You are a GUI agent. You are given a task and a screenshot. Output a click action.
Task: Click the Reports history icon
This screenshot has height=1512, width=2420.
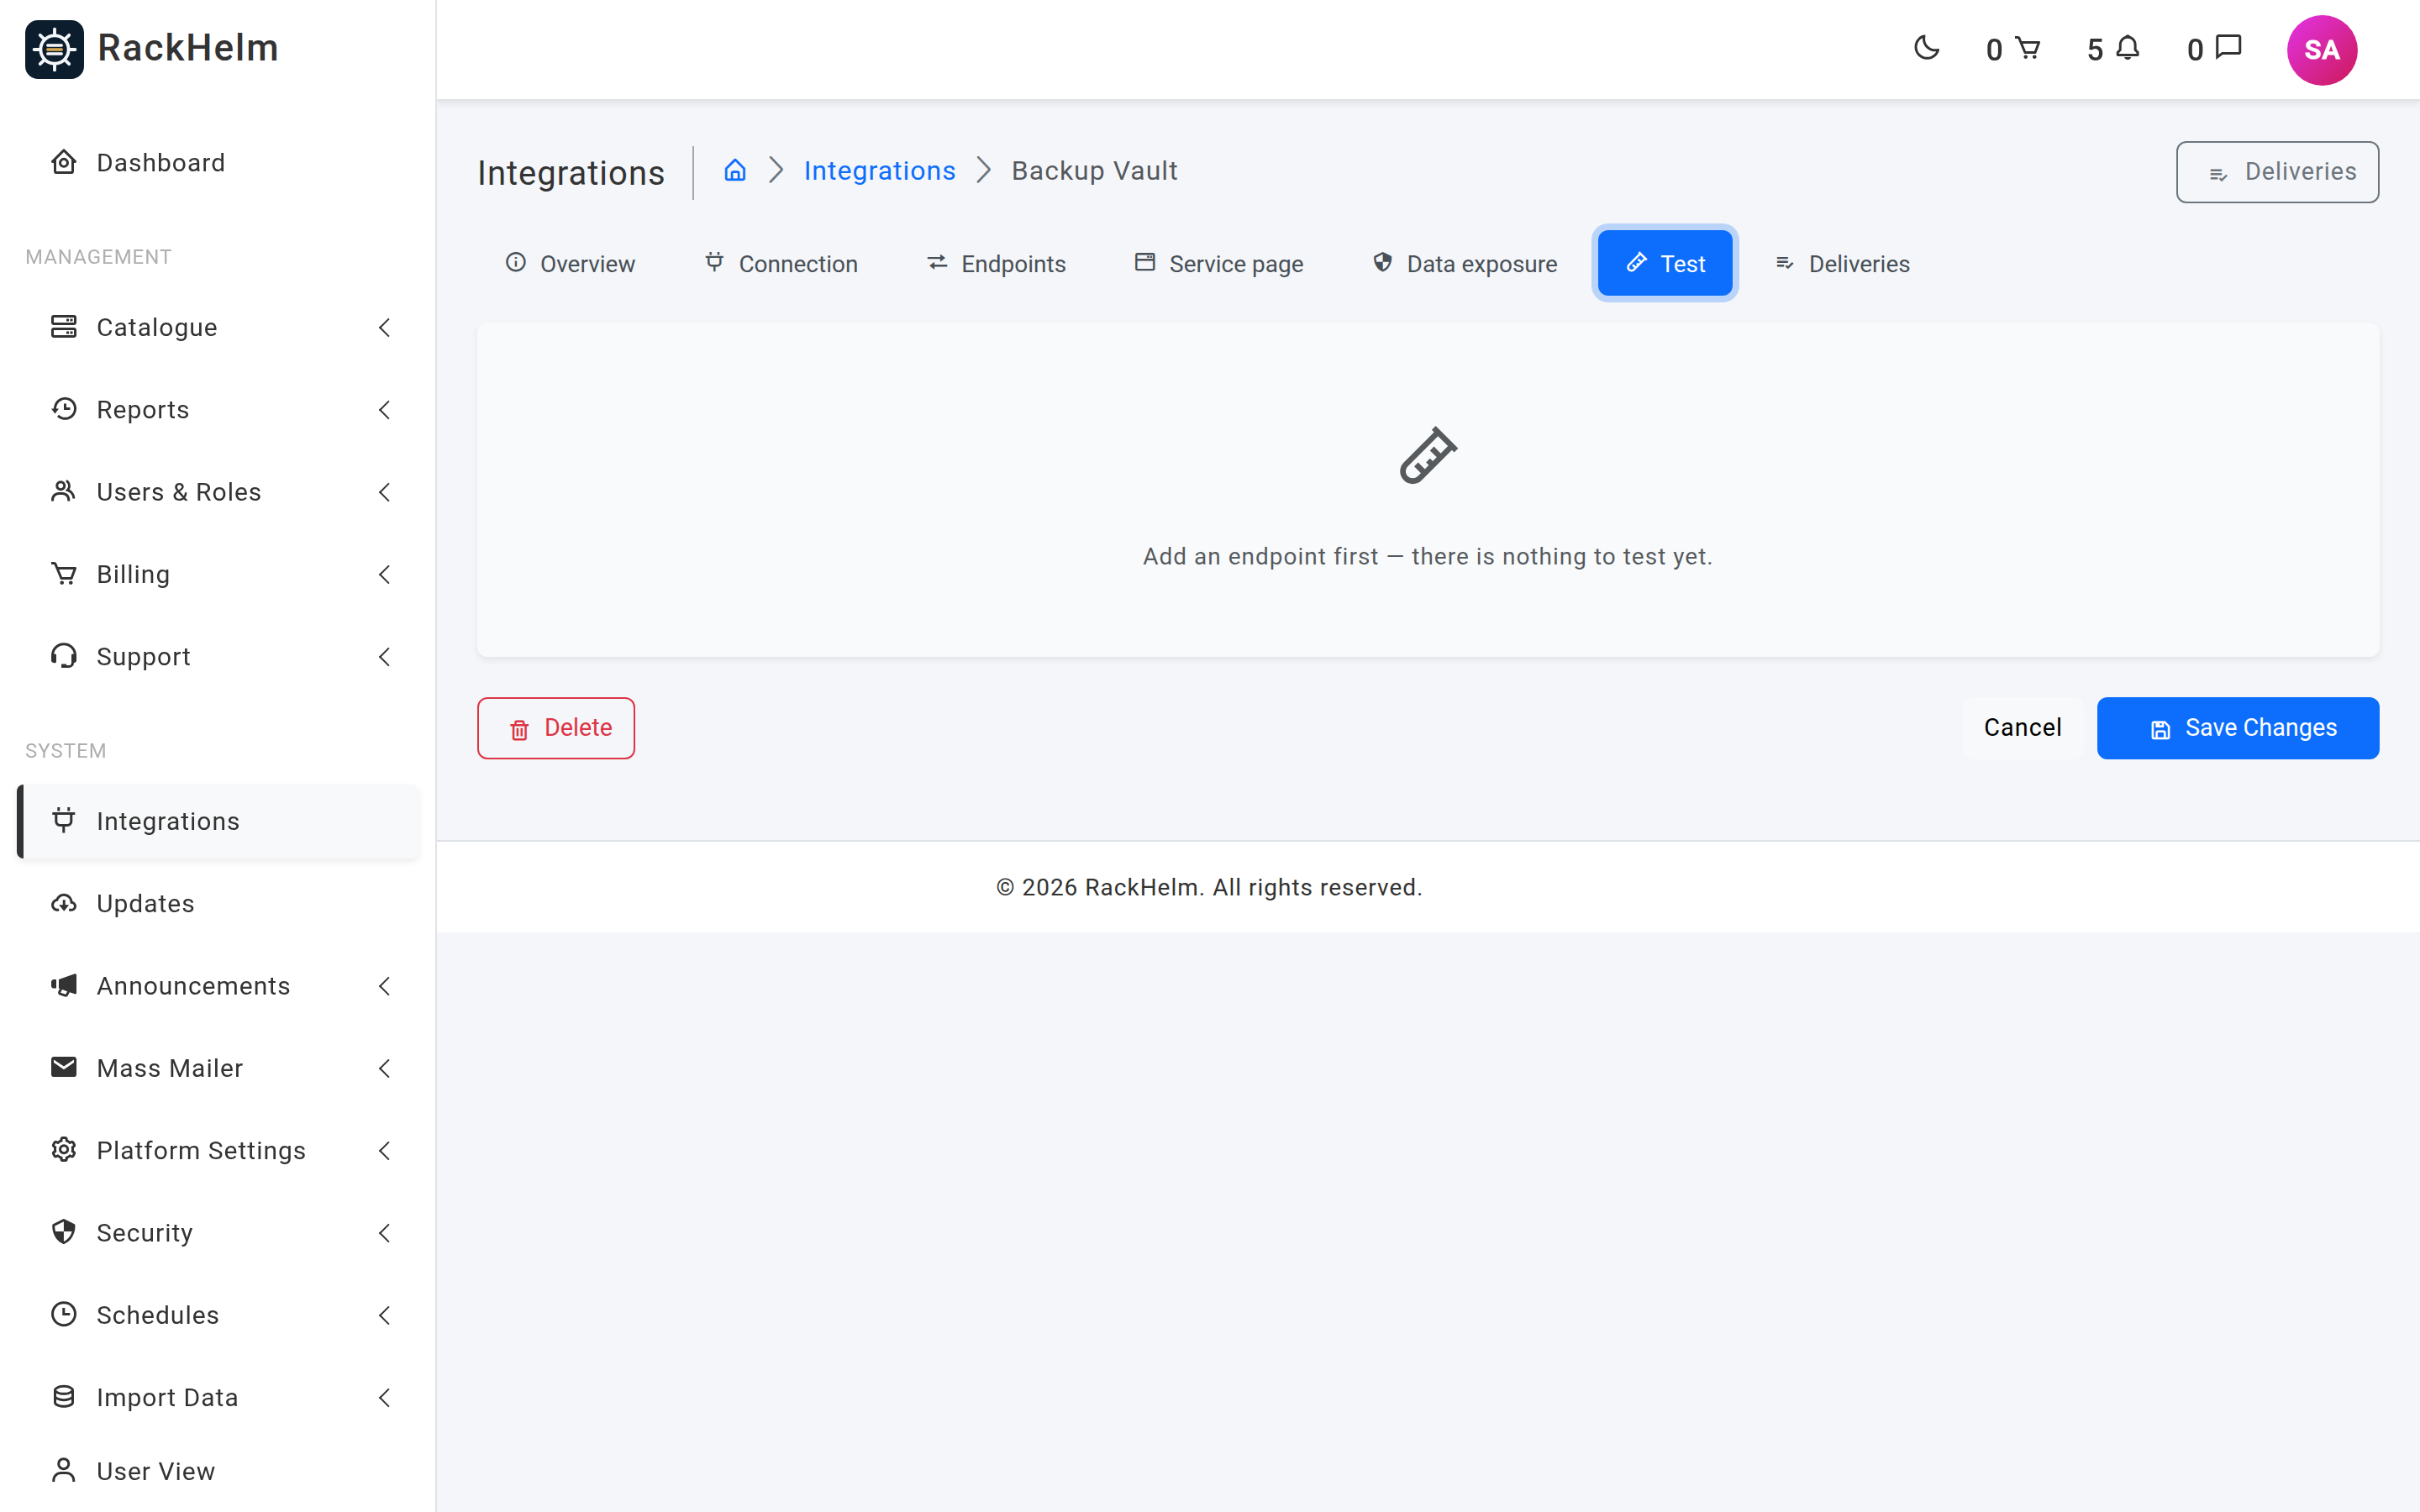click(x=64, y=409)
